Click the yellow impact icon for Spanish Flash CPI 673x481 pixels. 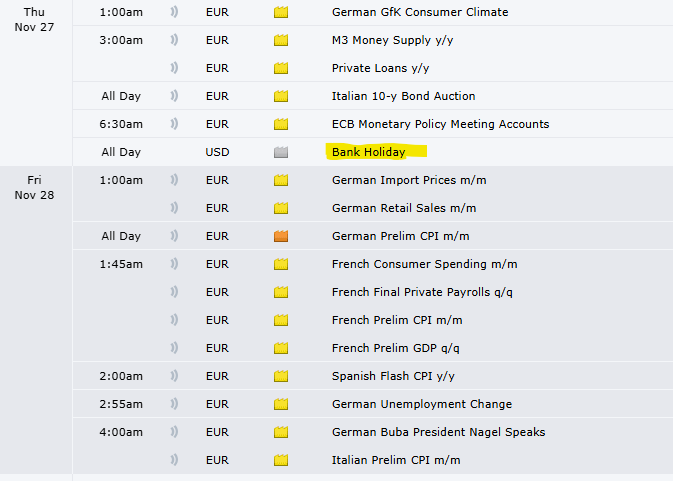[x=280, y=376]
